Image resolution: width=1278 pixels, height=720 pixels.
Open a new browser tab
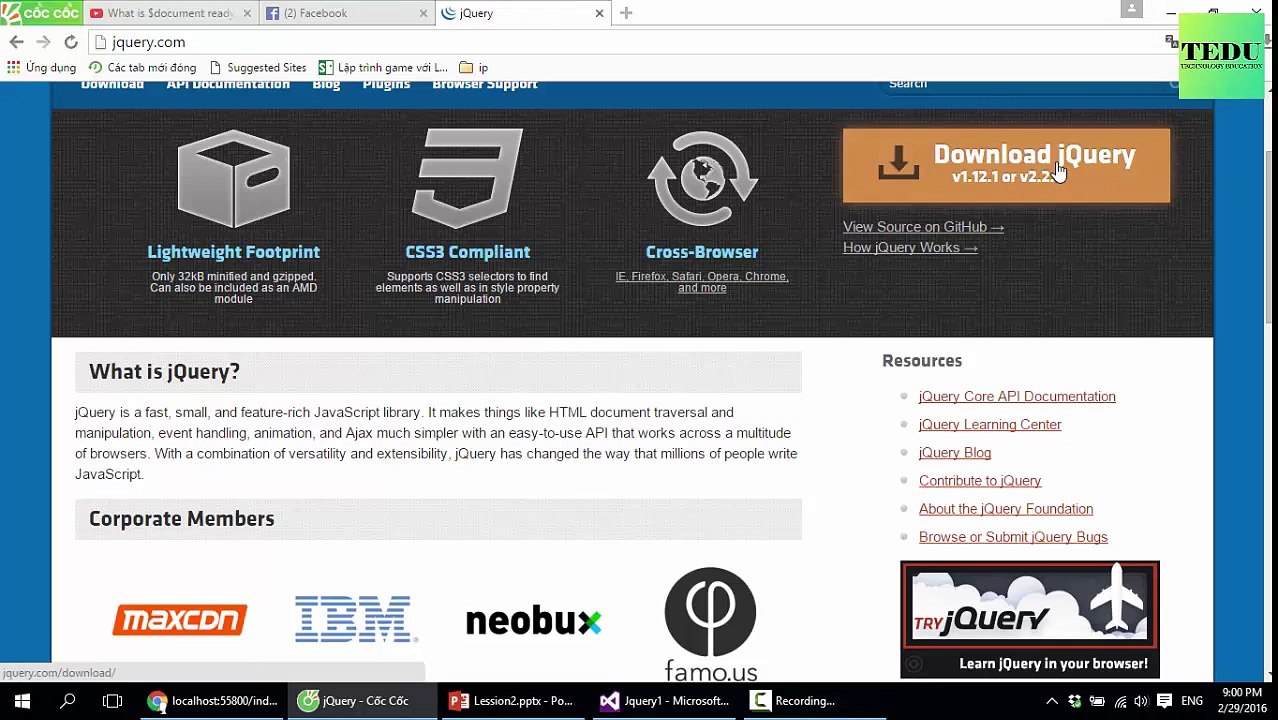[x=626, y=13]
